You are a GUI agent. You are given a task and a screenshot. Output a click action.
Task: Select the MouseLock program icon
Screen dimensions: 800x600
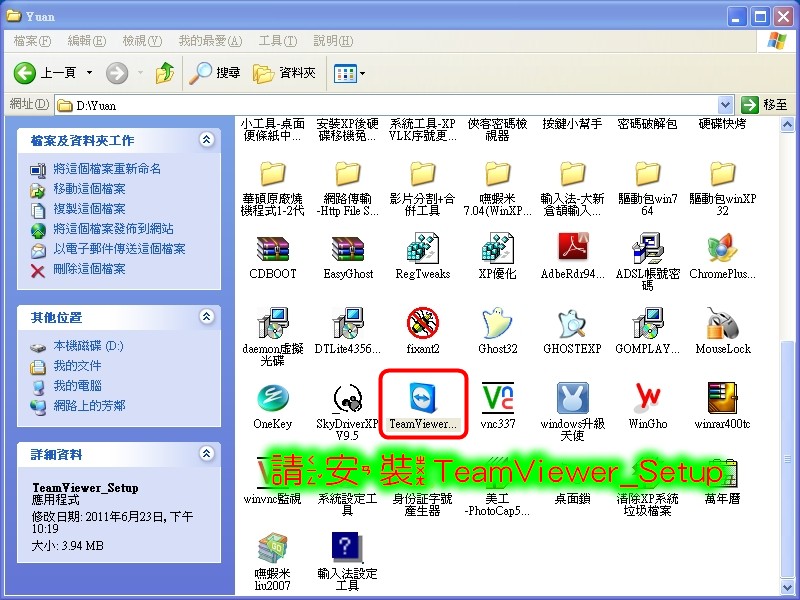click(x=722, y=323)
